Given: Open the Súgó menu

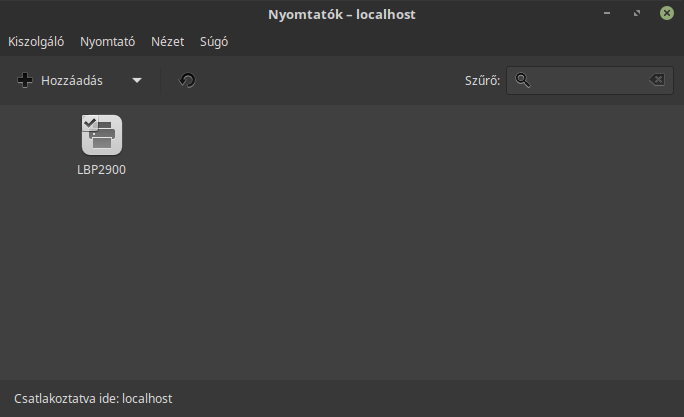Looking at the screenshot, I should point(214,42).
